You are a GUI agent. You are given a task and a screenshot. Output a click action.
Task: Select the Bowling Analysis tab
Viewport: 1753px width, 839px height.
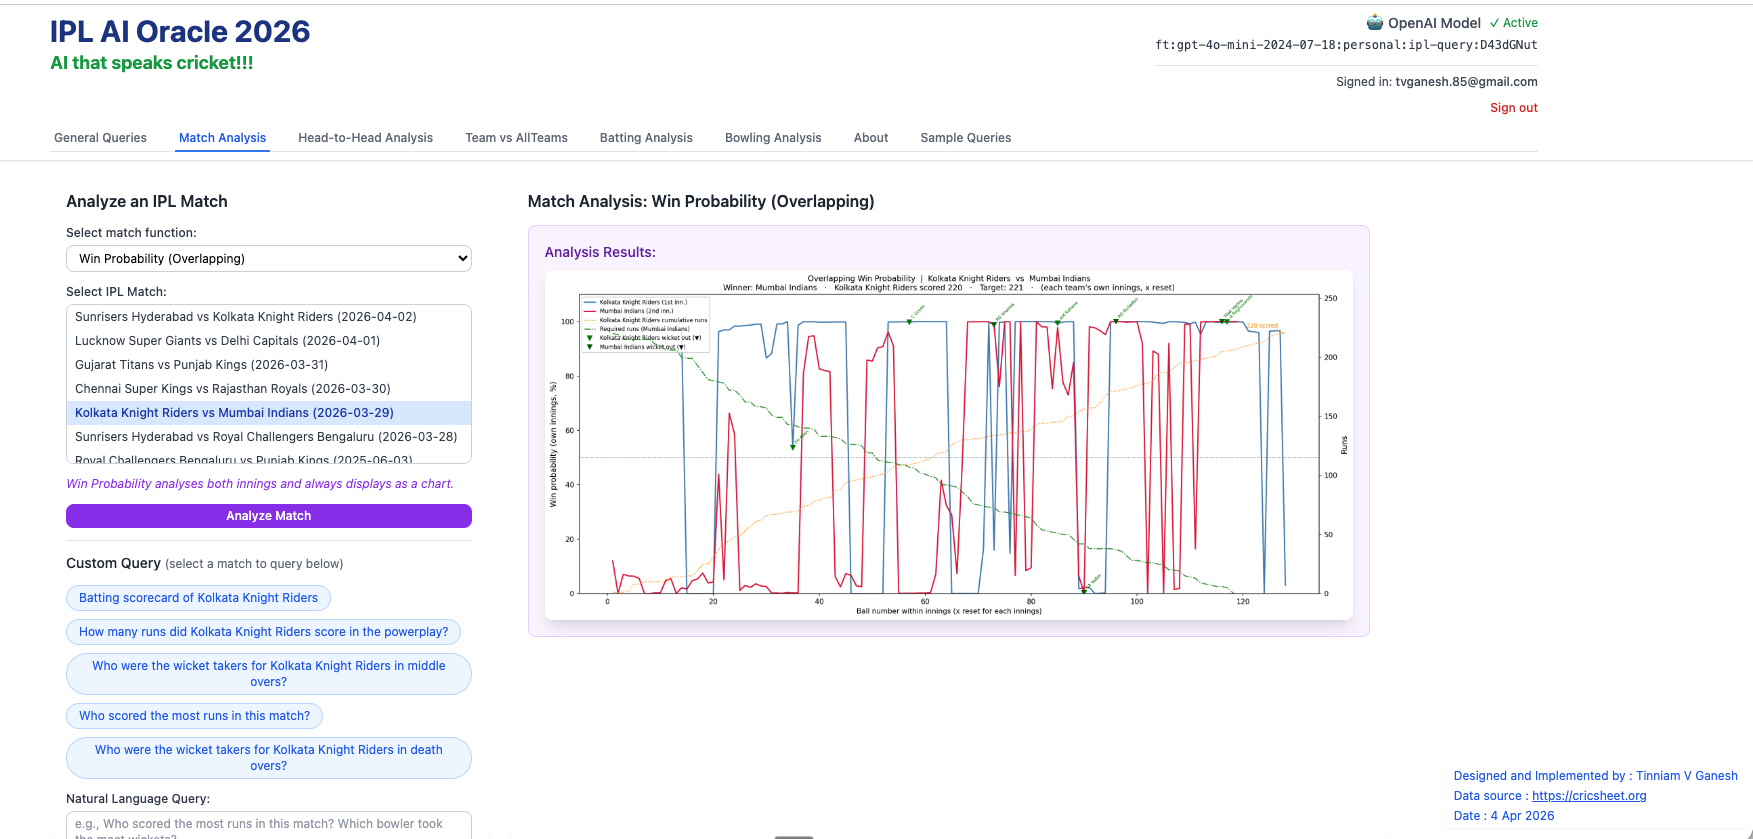(x=773, y=138)
